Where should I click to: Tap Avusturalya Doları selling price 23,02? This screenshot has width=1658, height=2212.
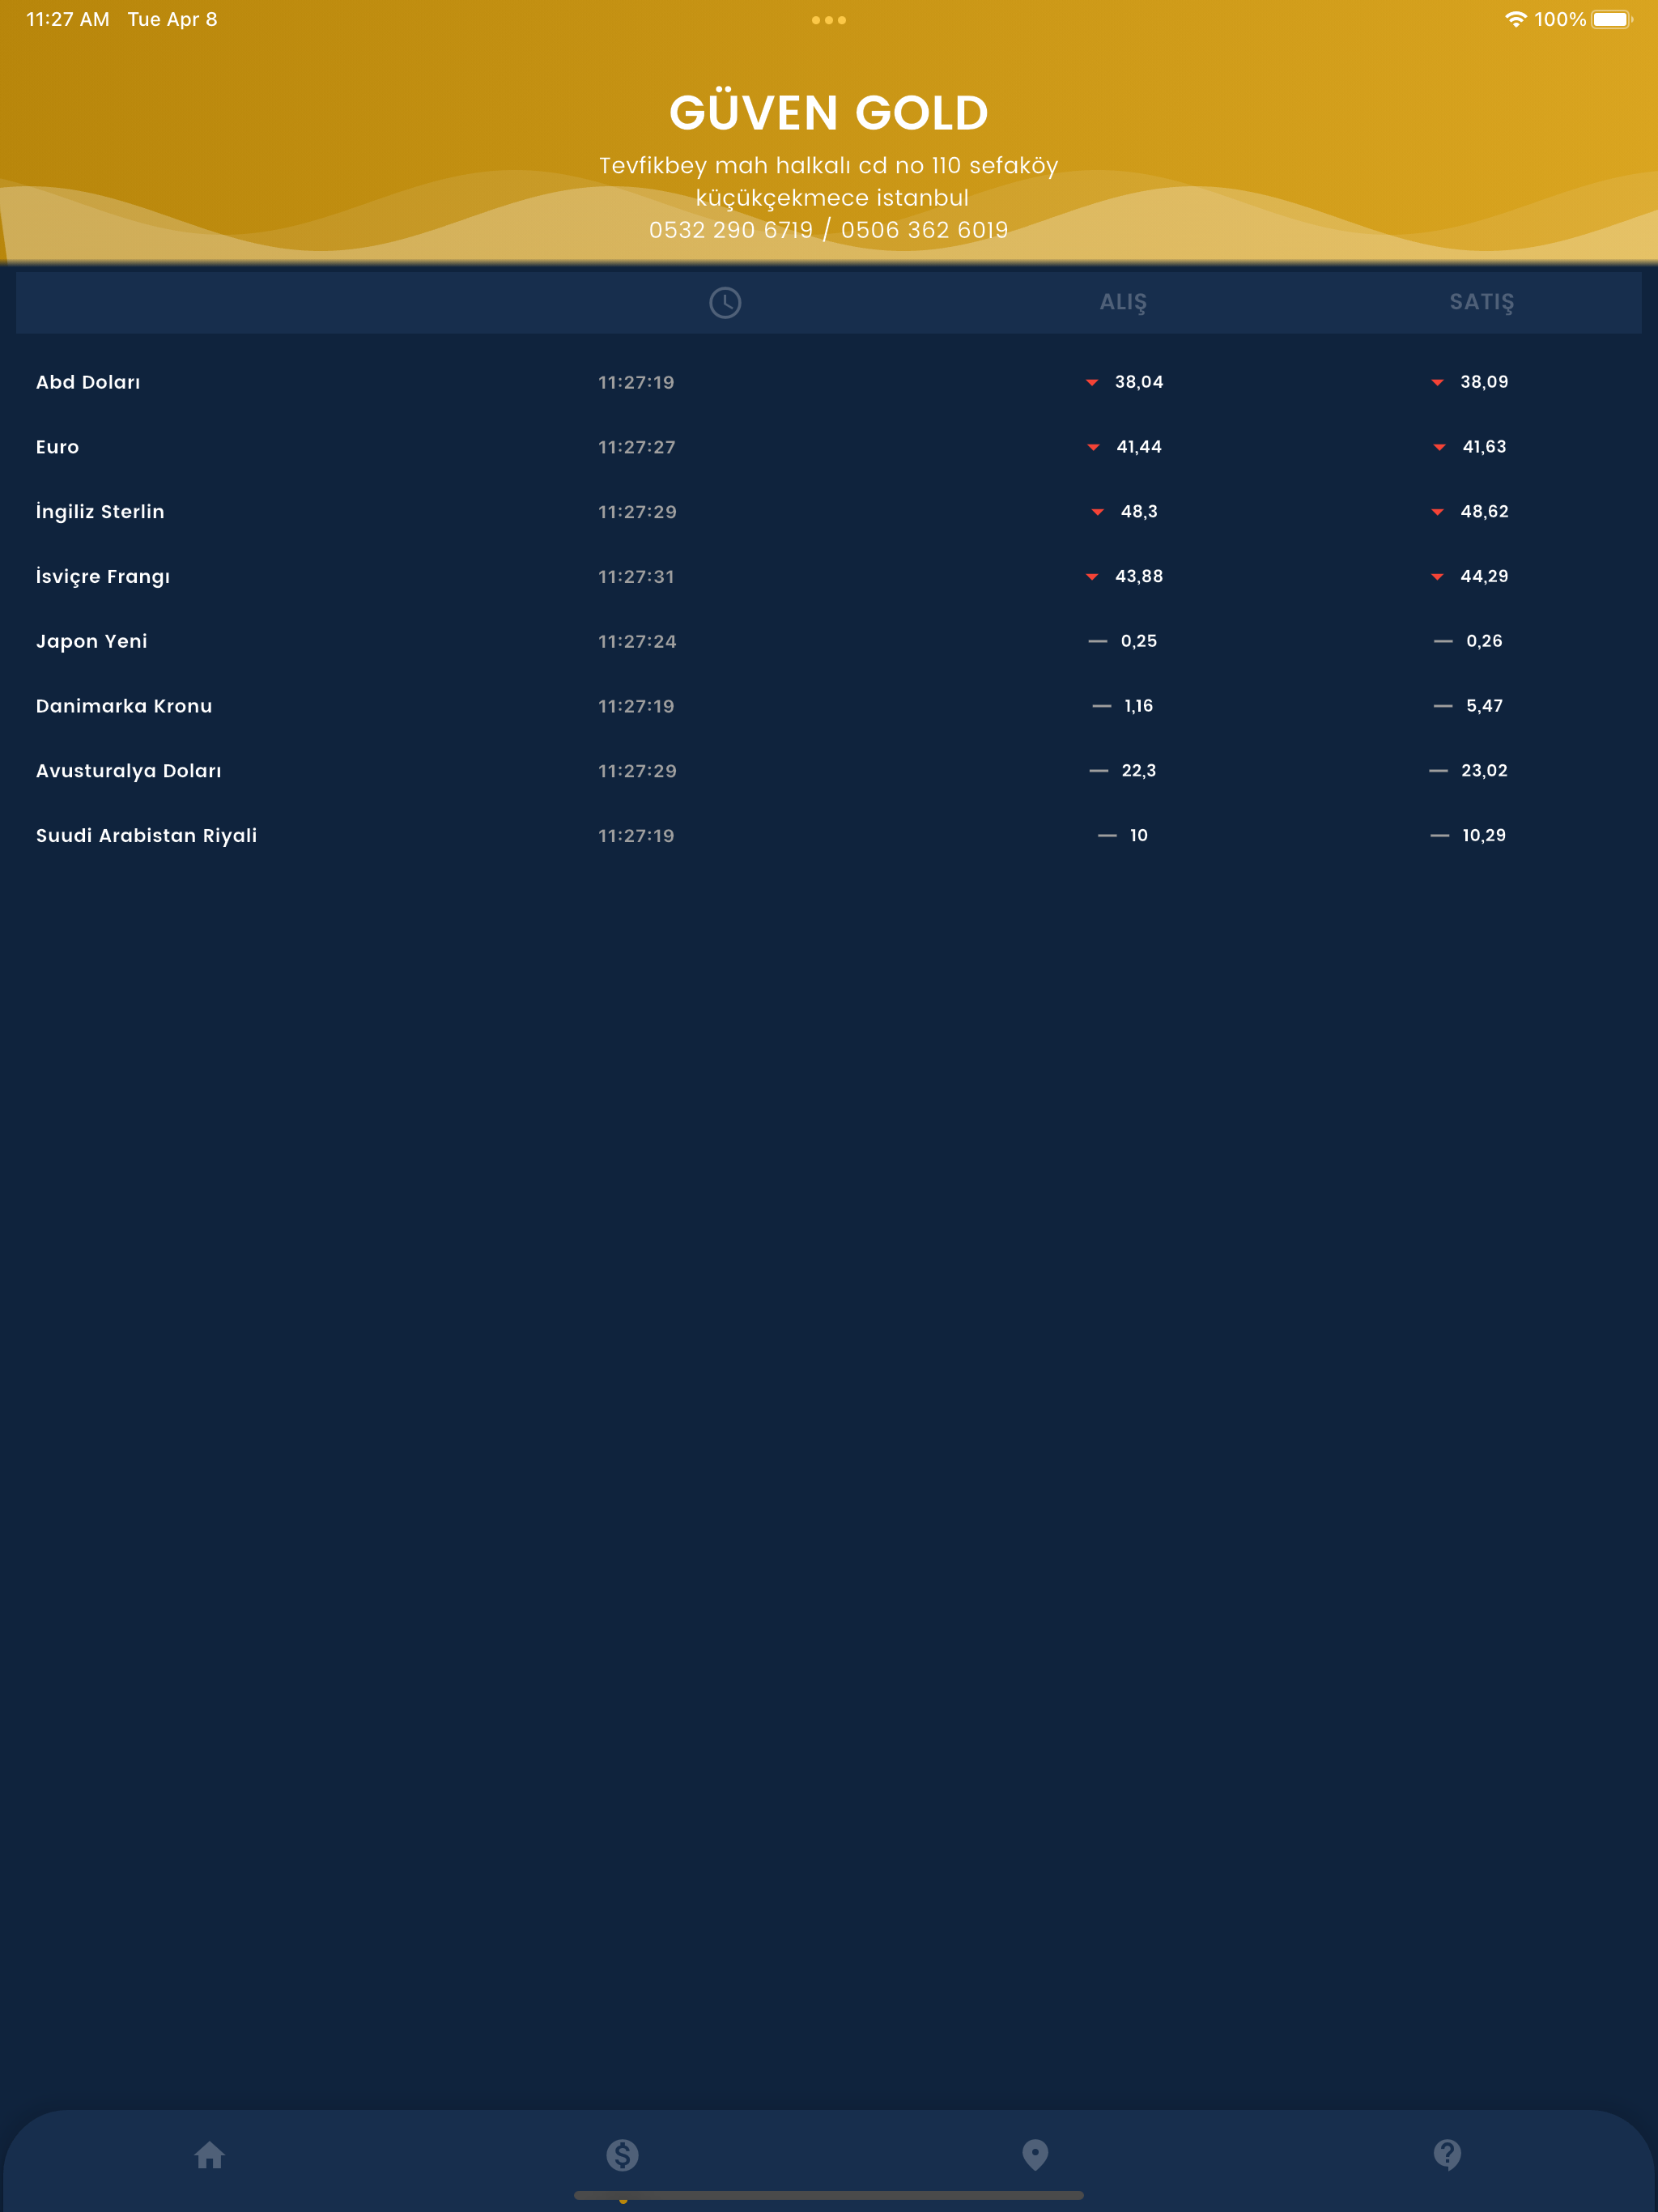pos(1484,770)
